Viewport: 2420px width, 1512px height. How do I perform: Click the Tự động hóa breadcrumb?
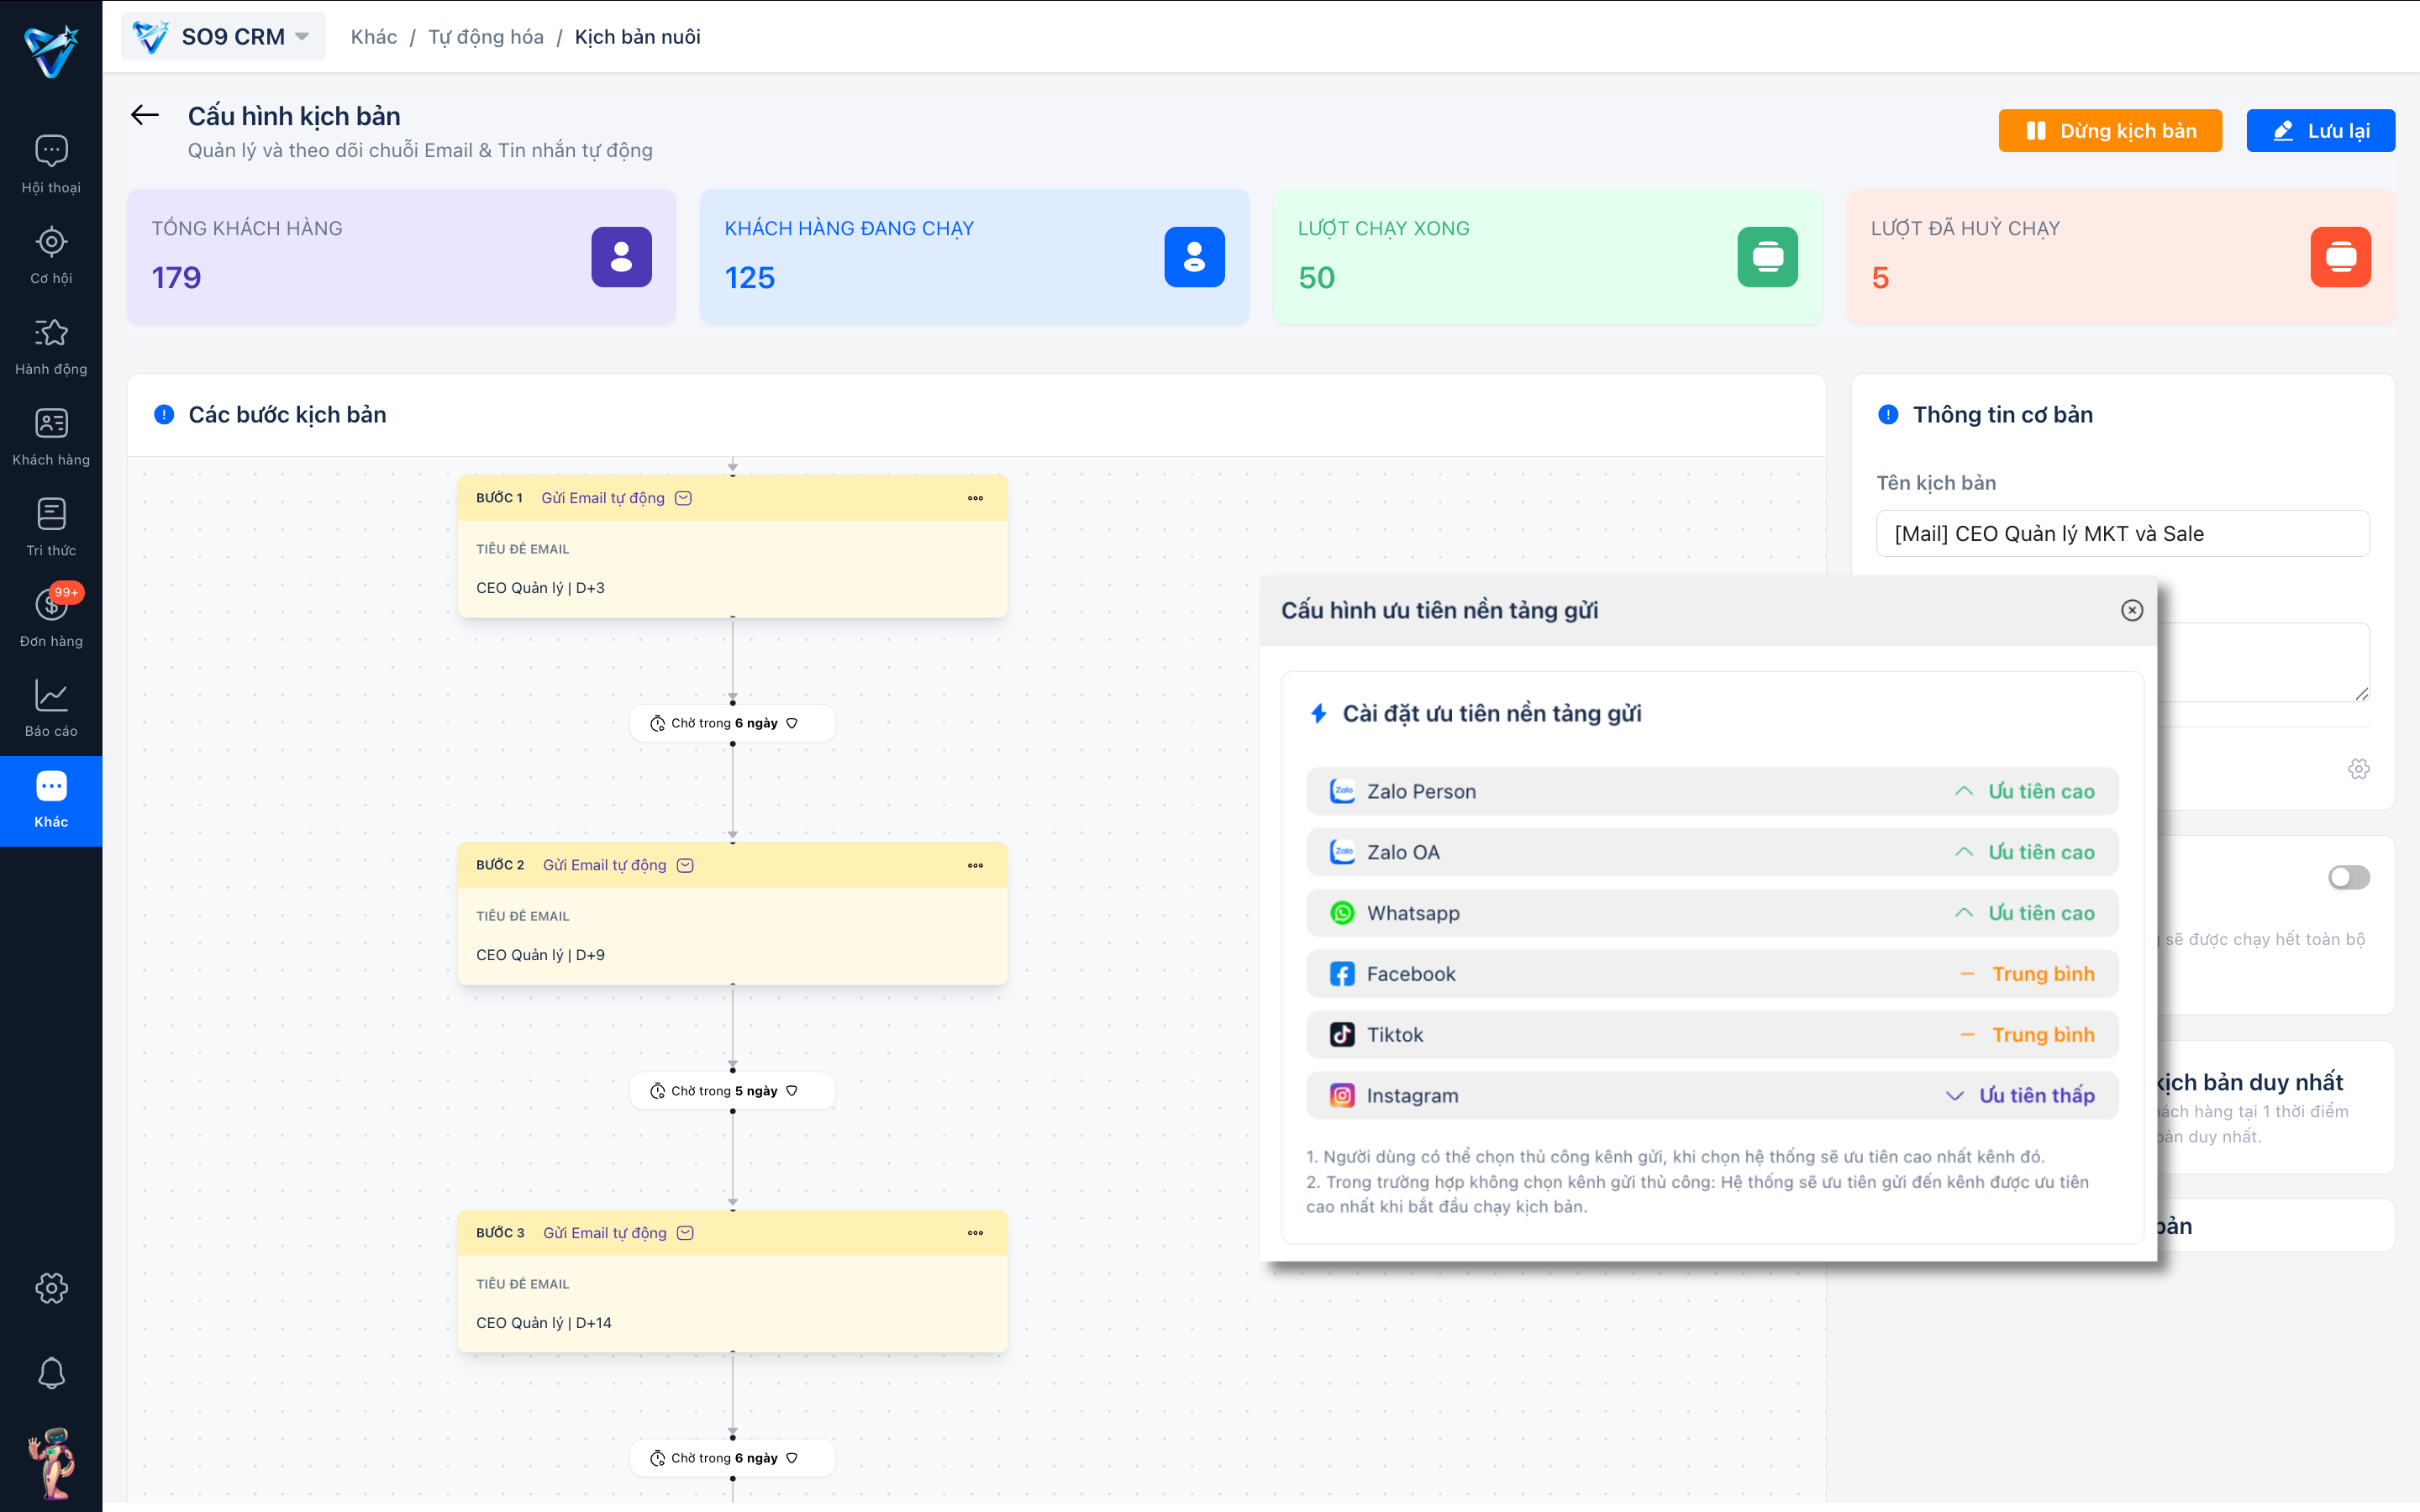(486, 37)
